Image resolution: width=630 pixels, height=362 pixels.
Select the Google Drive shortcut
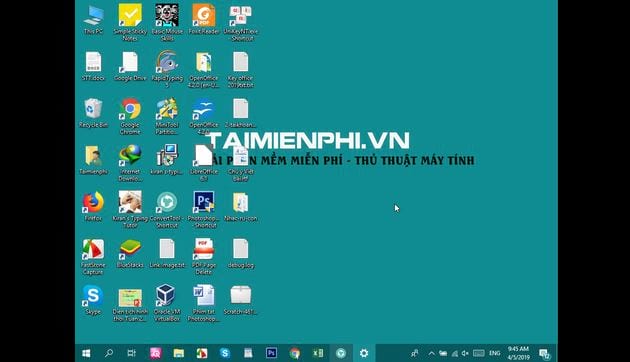pos(130,66)
